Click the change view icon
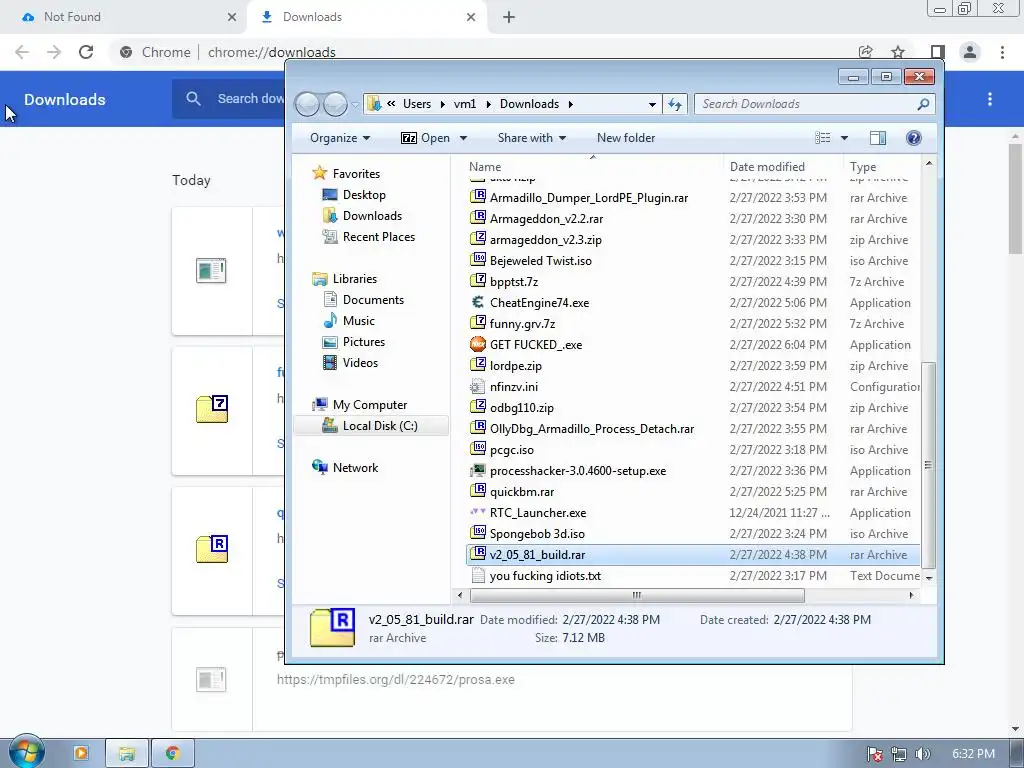 pyautogui.click(x=823, y=138)
